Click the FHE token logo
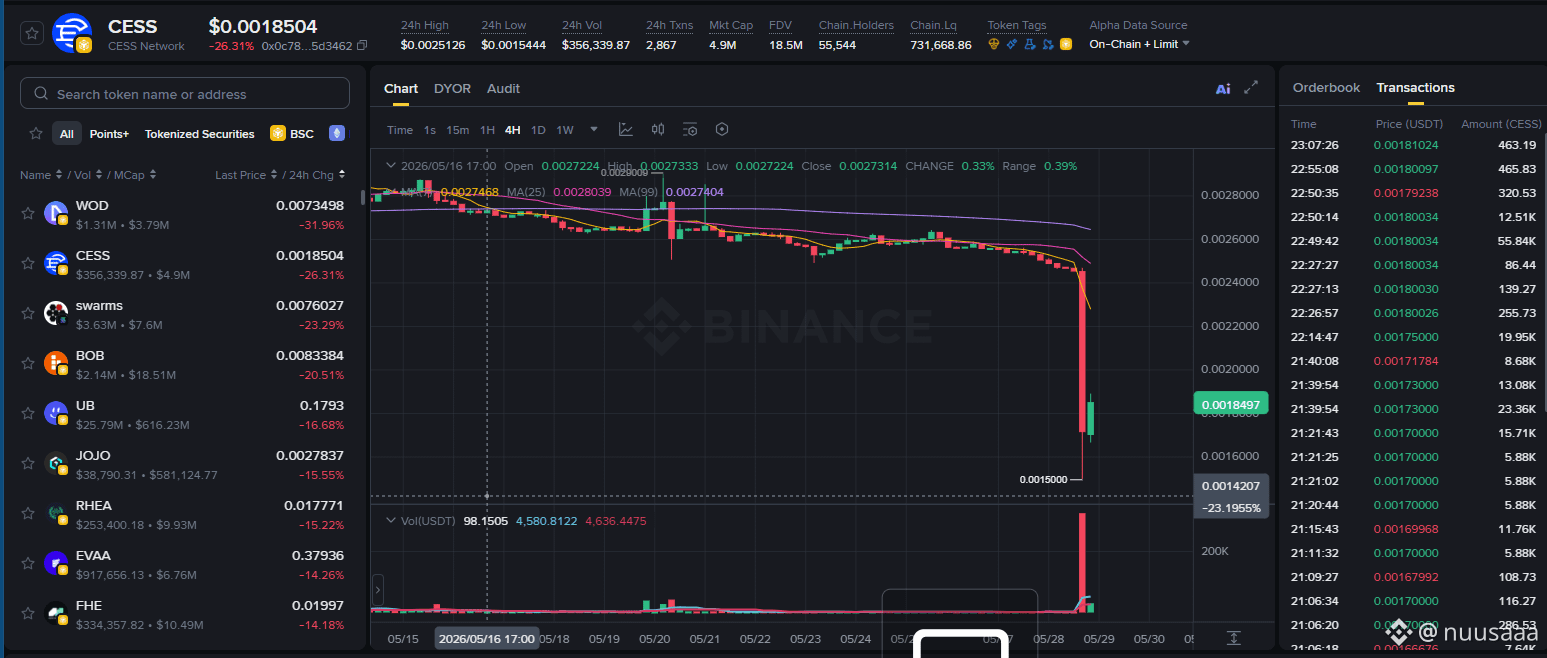Viewport: 1547px width, 658px height. coord(56,613)
